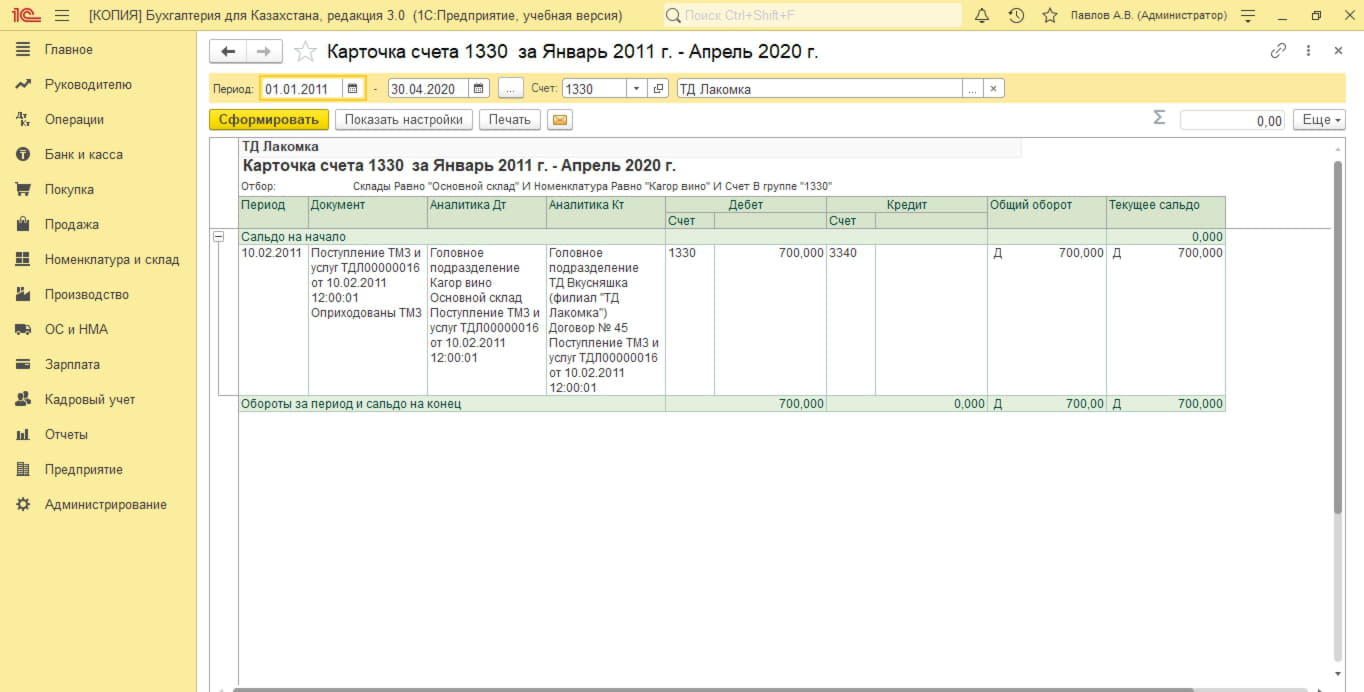The height and width of the screenshot is (692, 1364).
Task: Open the Банк и касса section
Action: pyautogui.click(x=83, y=155)
